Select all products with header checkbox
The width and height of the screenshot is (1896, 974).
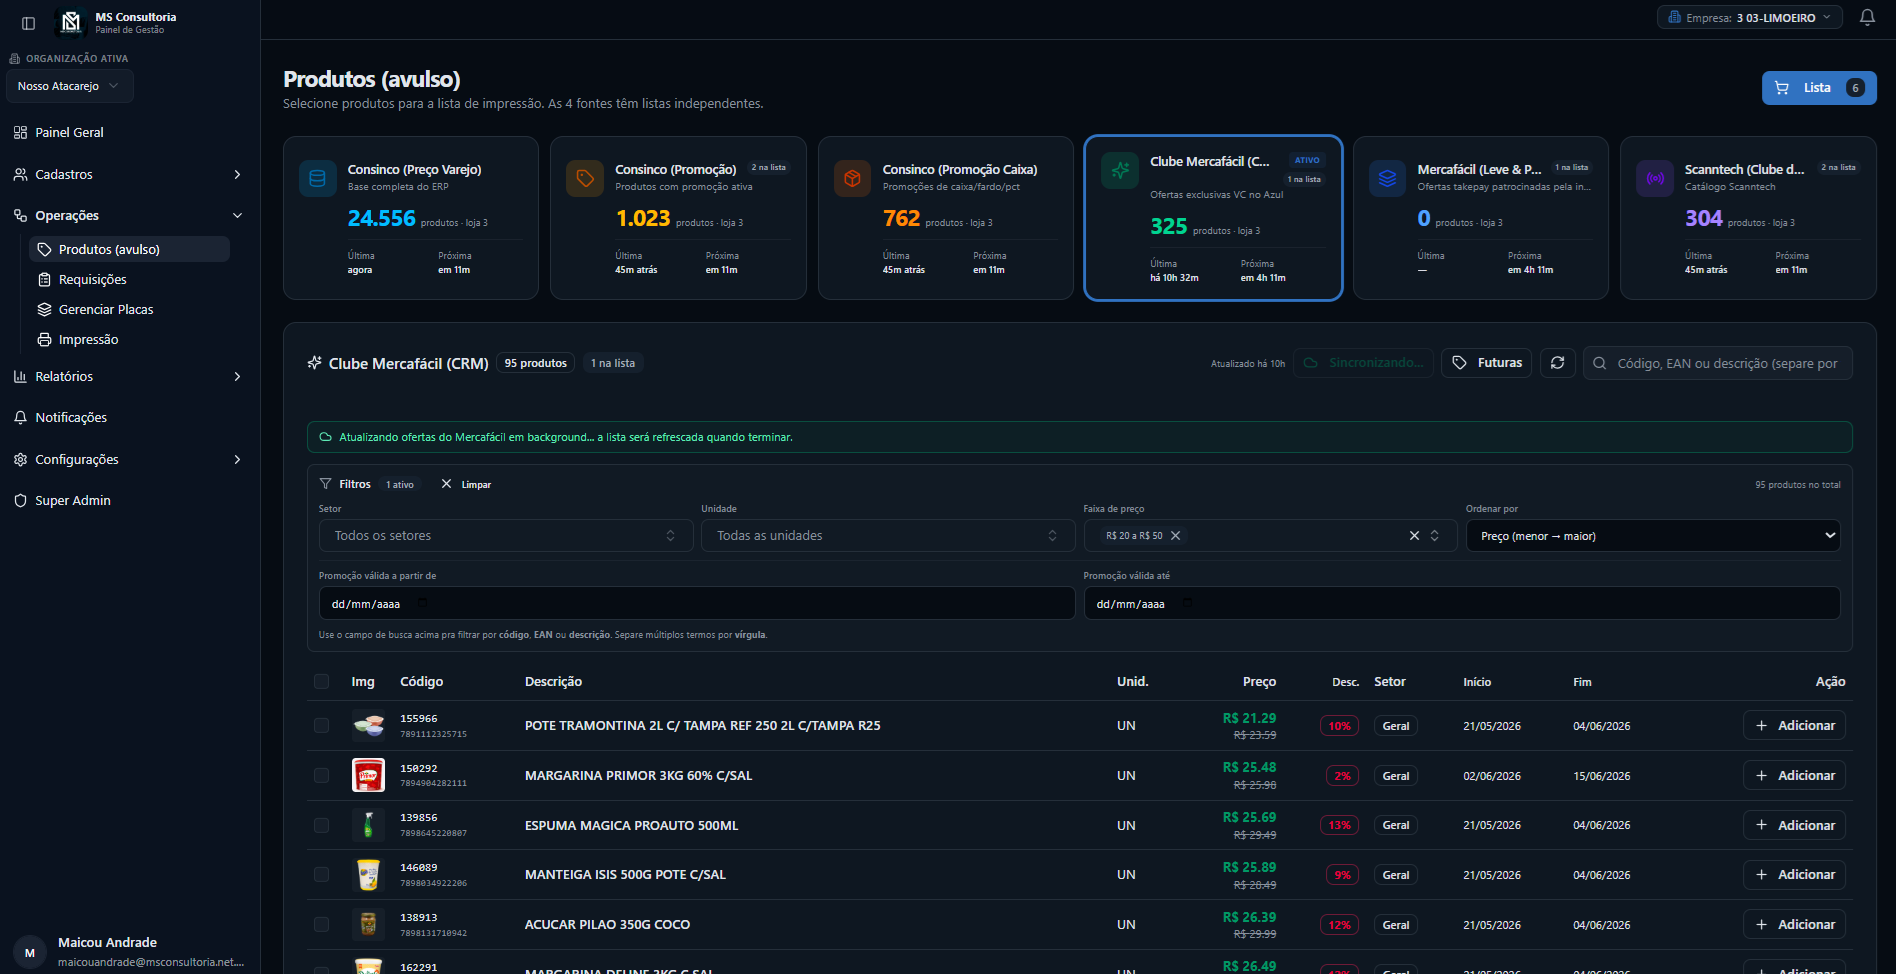coord(321,682)
